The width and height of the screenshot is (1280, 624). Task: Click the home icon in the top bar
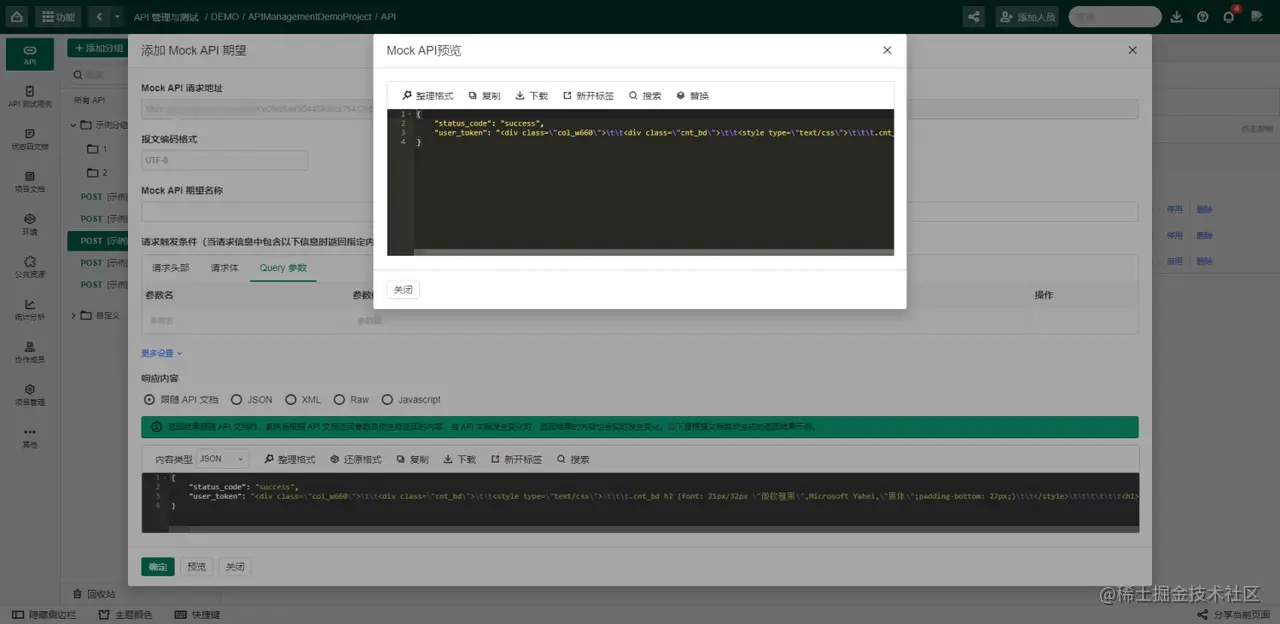[x=16, y=16]
